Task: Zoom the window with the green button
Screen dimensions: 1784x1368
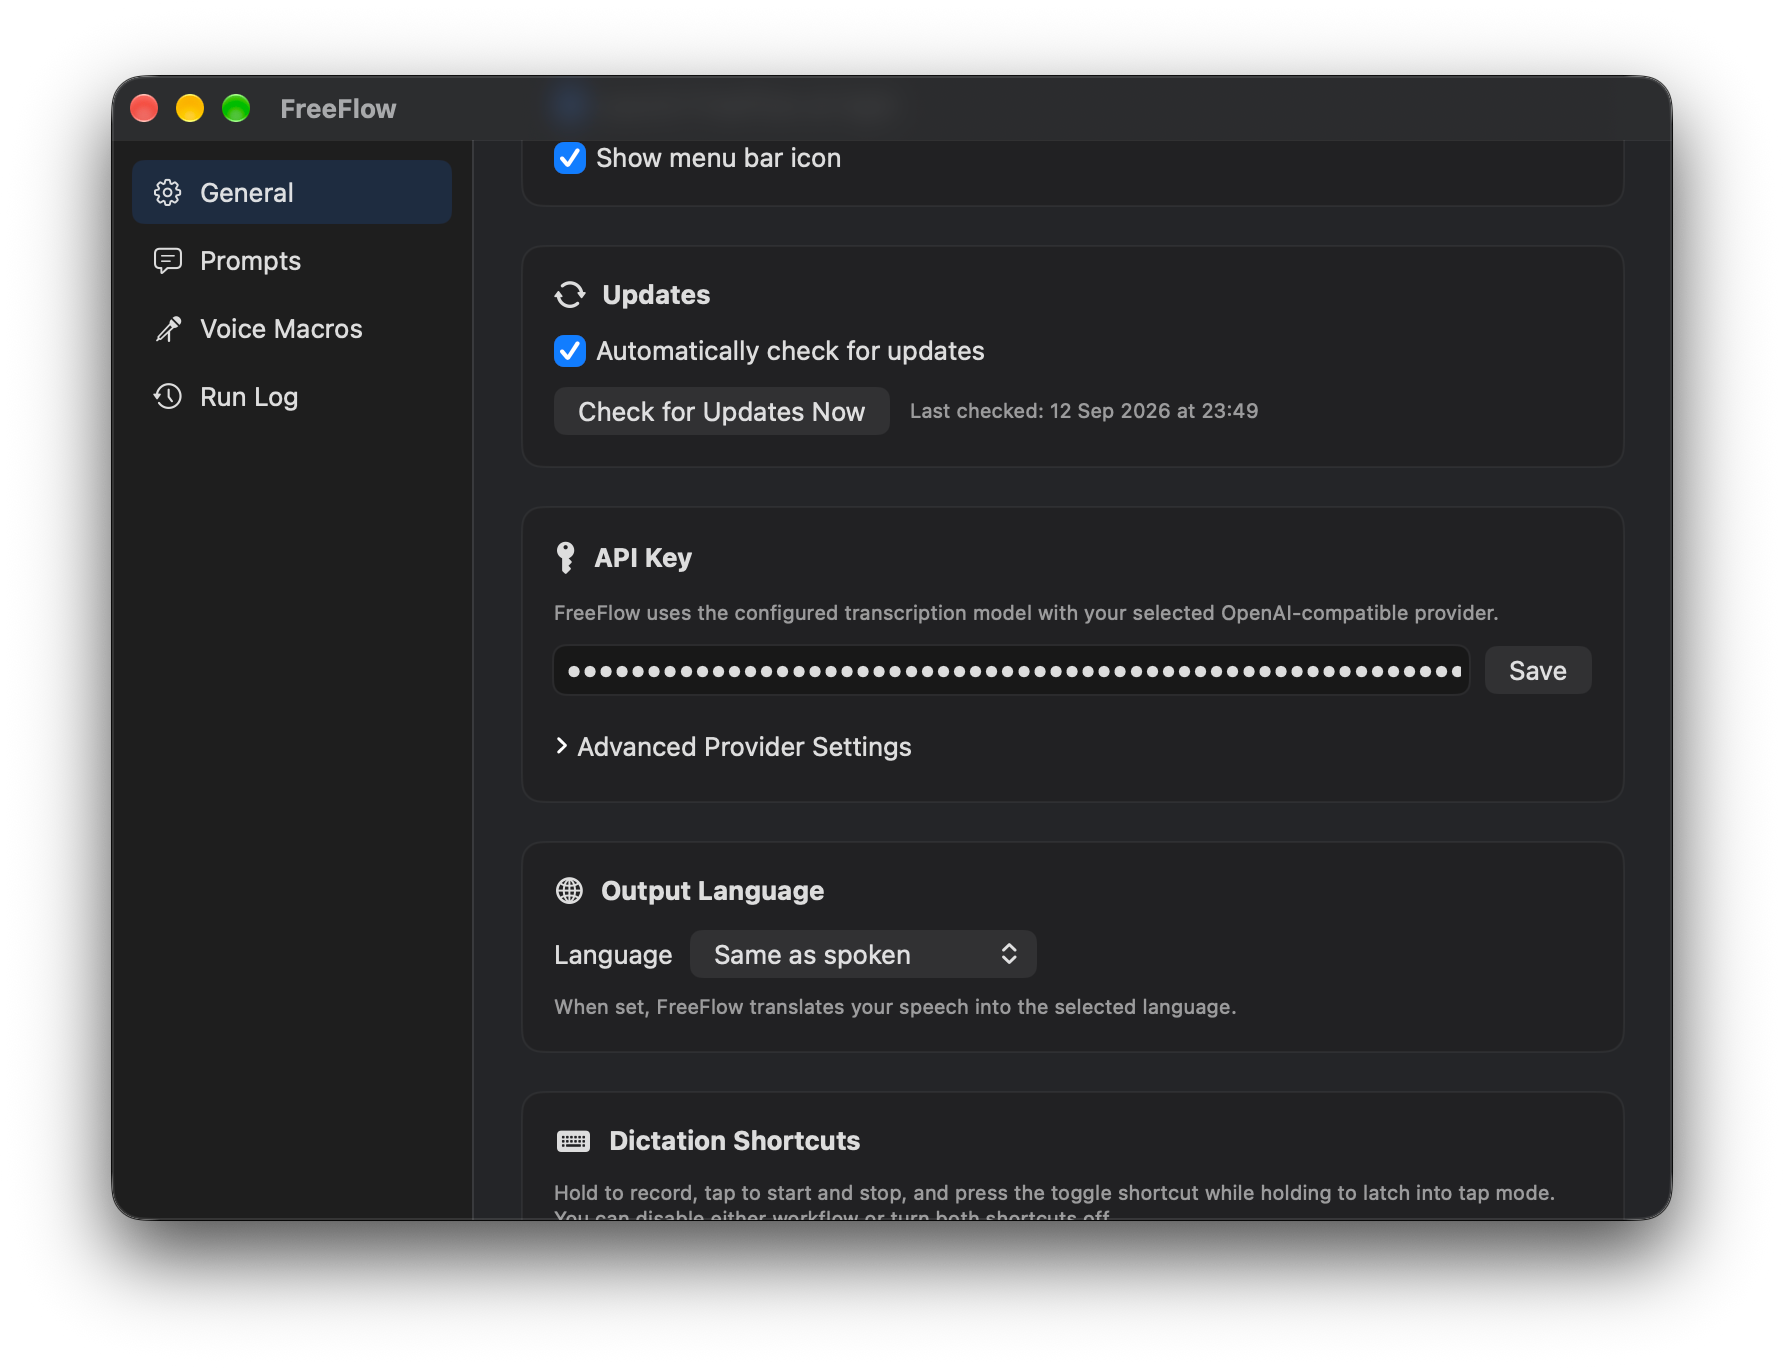Action: click(236, 108)
